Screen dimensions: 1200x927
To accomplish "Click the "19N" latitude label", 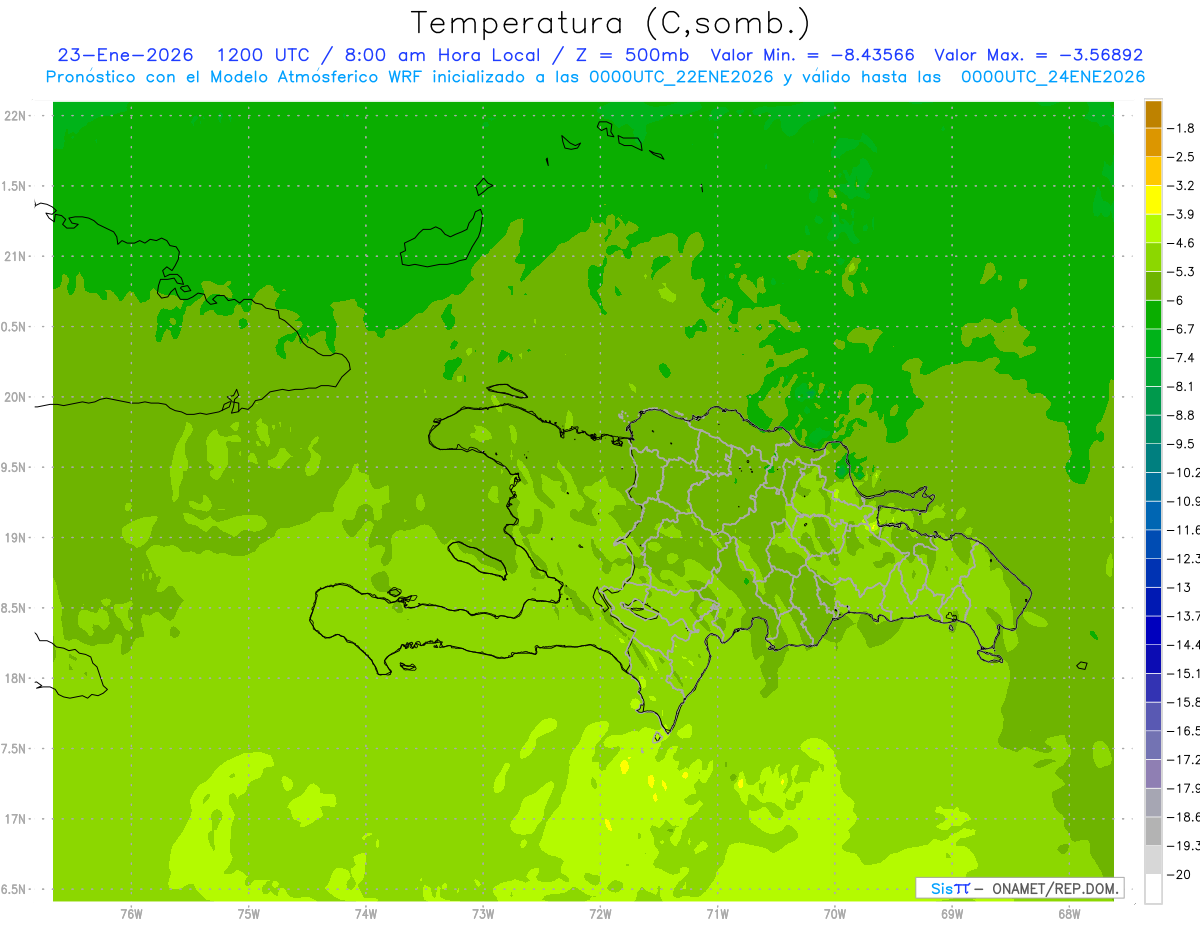I will [x=17, y=538].
